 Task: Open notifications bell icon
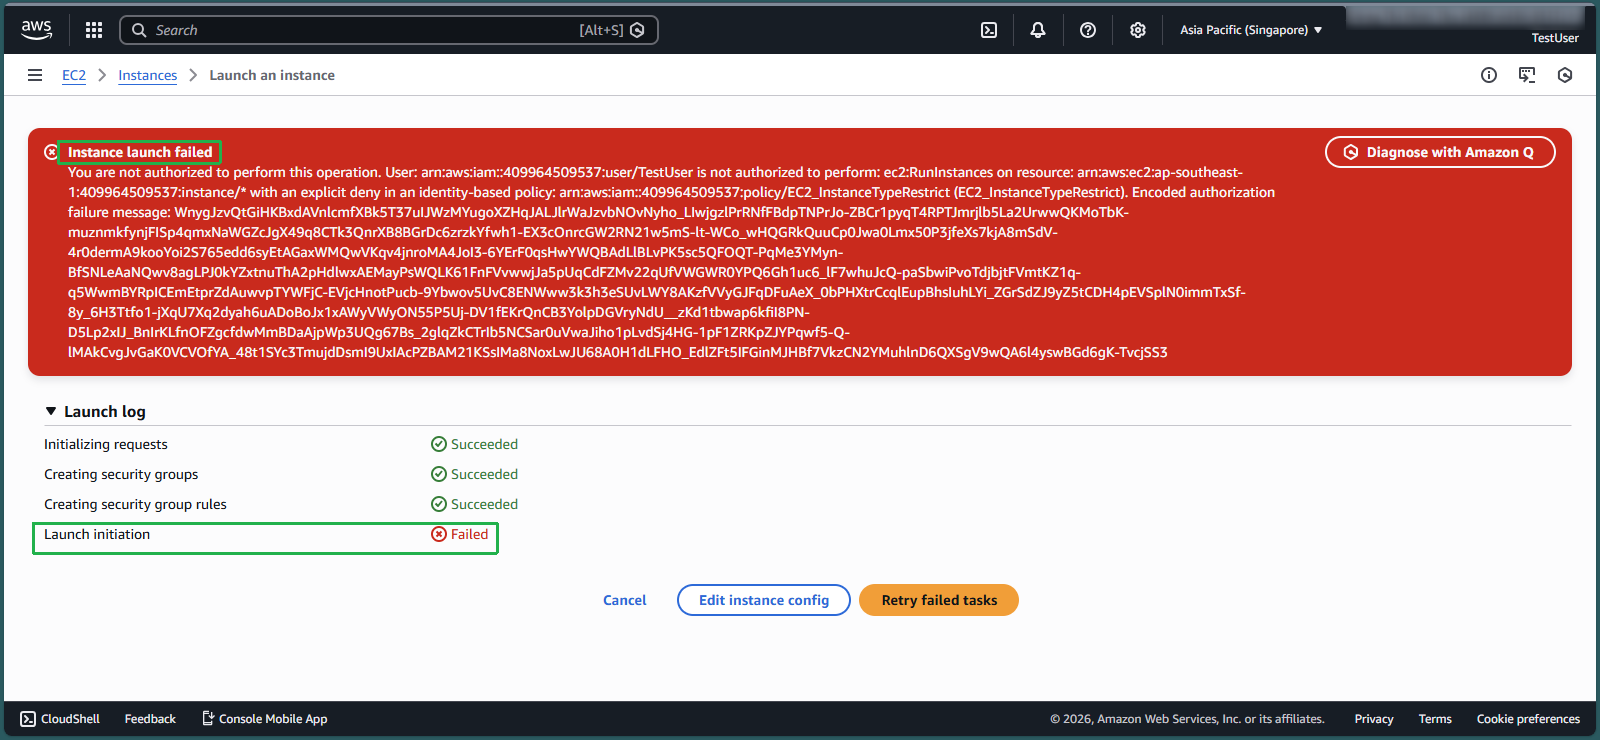[x=1038, y=30]
